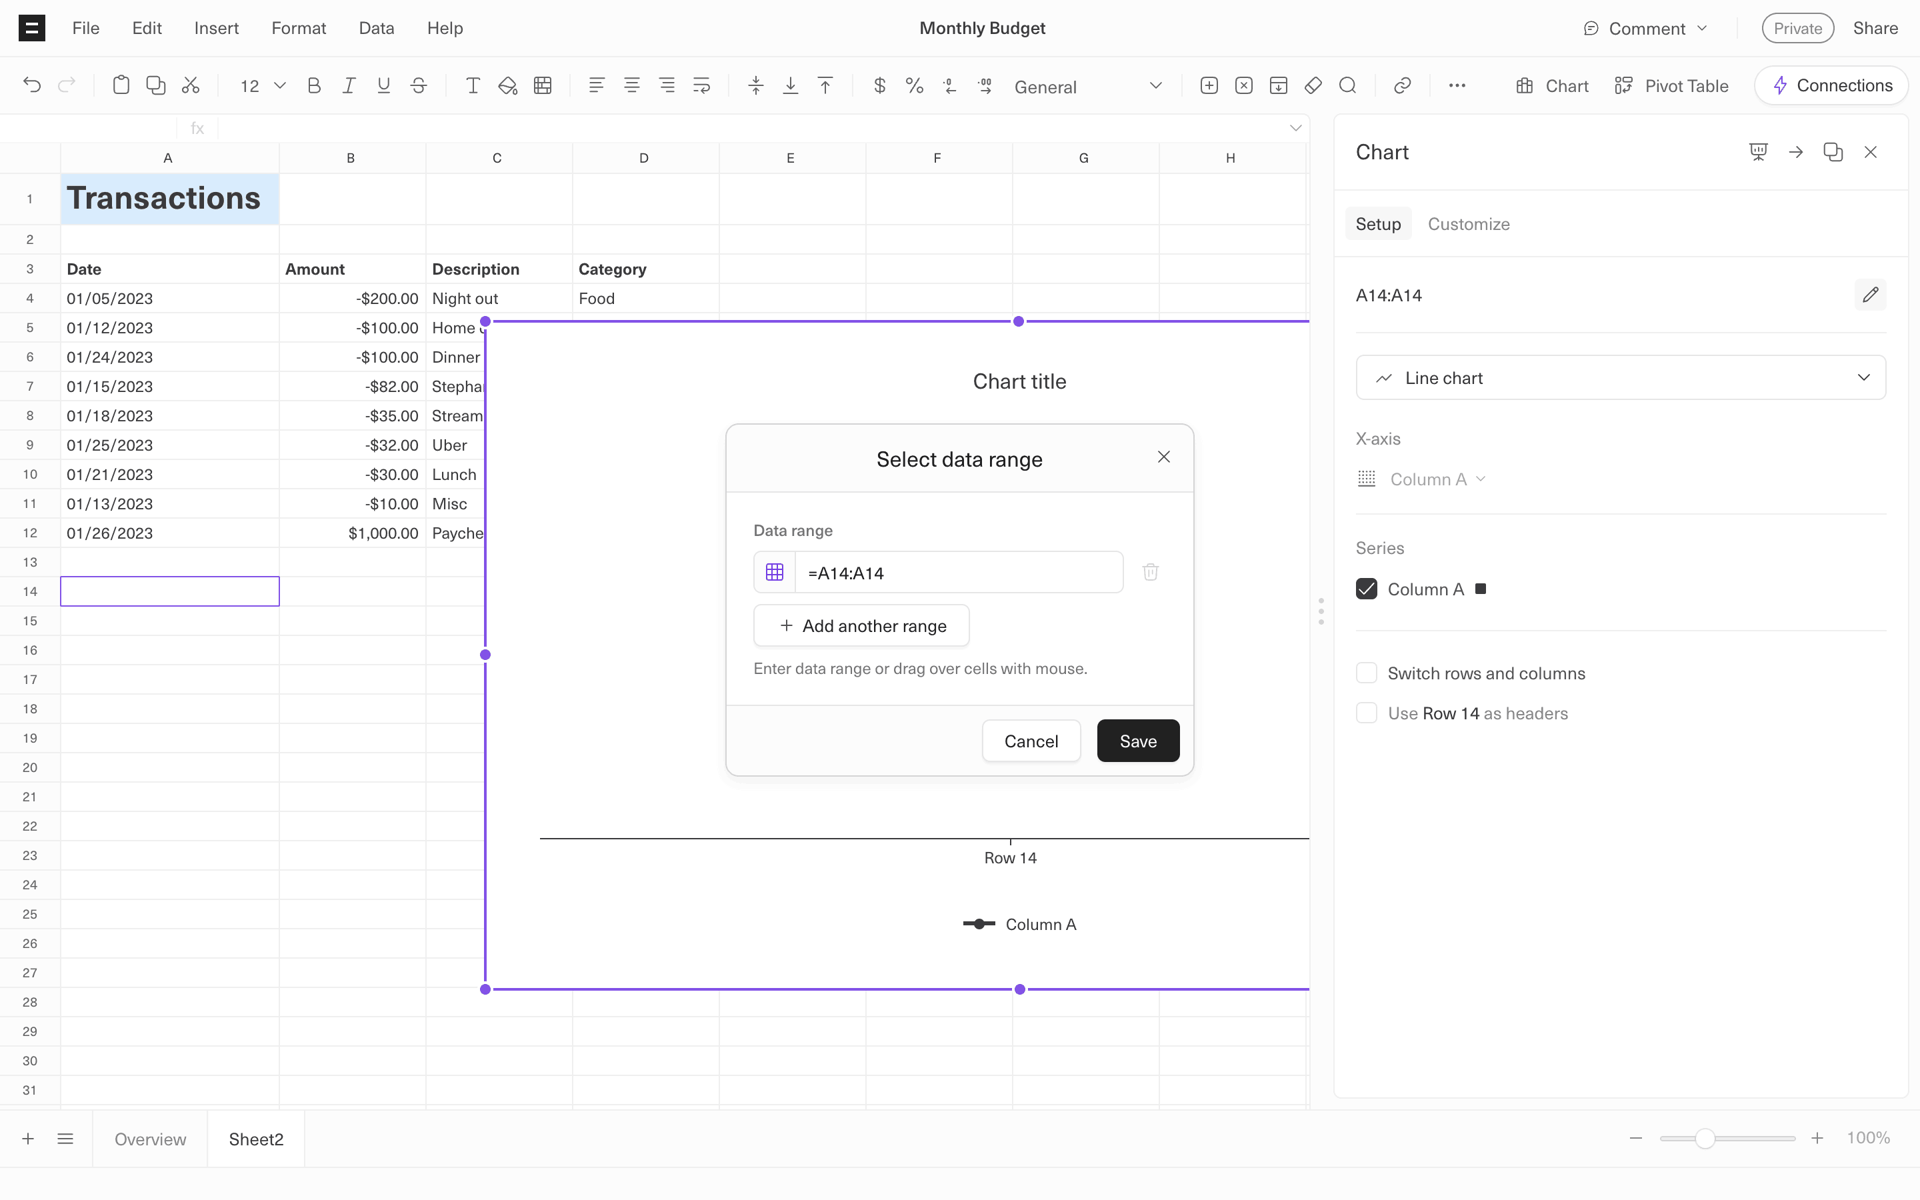Open the Comment dropdown
Viewport: 1920px width, 1200px height.
tap(1646, 28)
